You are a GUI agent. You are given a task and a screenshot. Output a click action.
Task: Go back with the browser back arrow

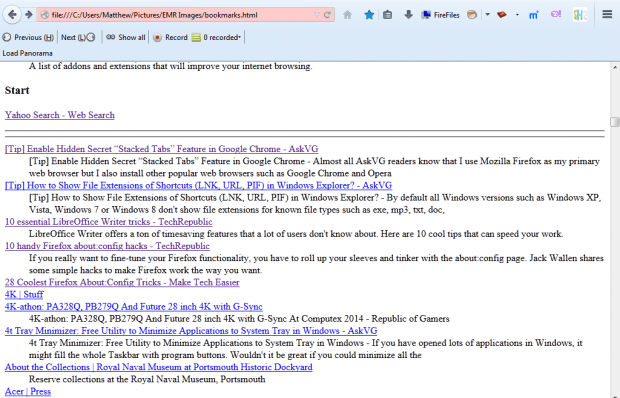(x=12, y=15)
